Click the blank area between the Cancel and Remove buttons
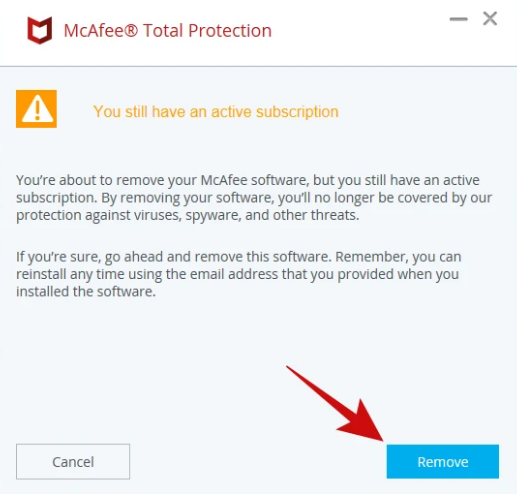The width and height of the screenshot is (517, 494). tap(258, 461)
